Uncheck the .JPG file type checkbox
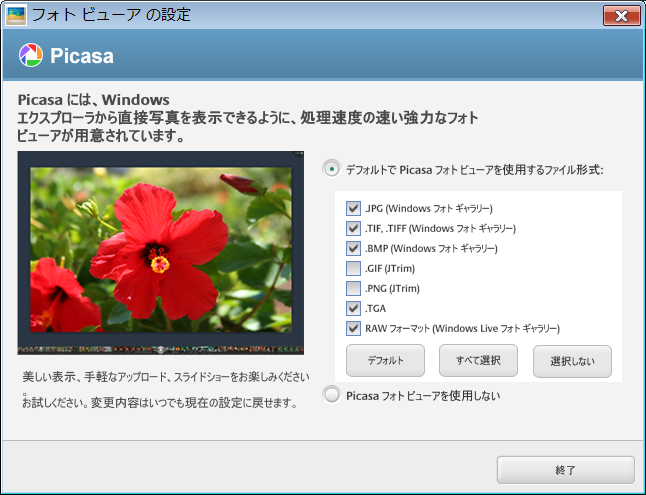The width and height of the screenshot is (646, 495). click(353, 208)
